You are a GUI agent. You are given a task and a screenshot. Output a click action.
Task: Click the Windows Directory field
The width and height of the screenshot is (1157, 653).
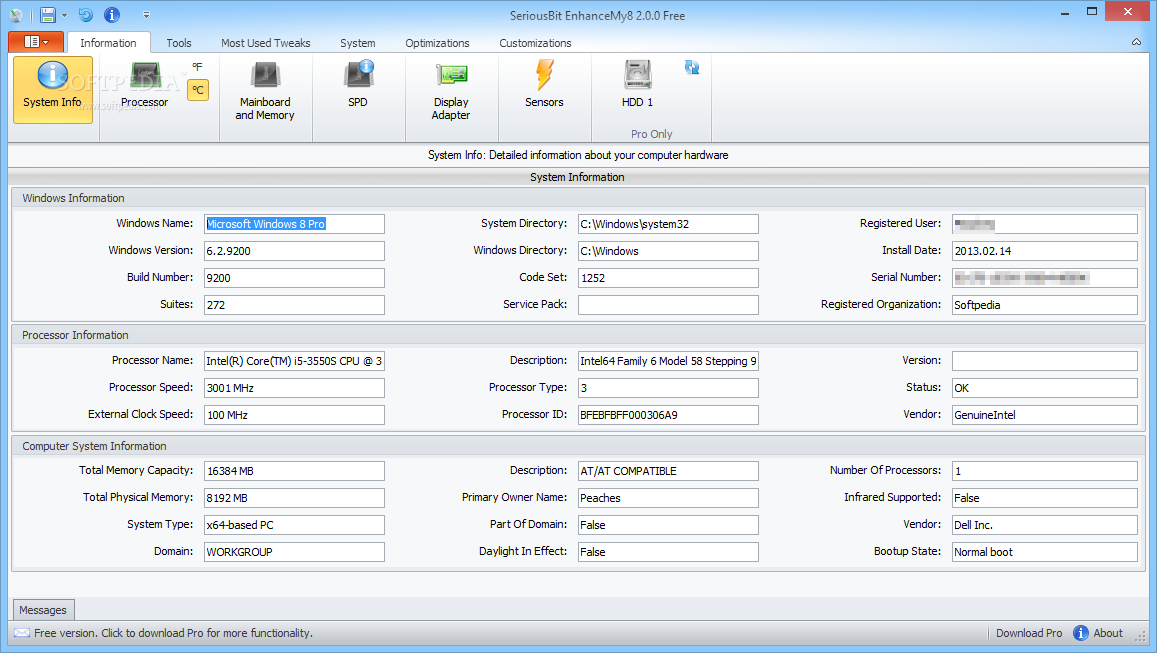click(x=668, y=251)
